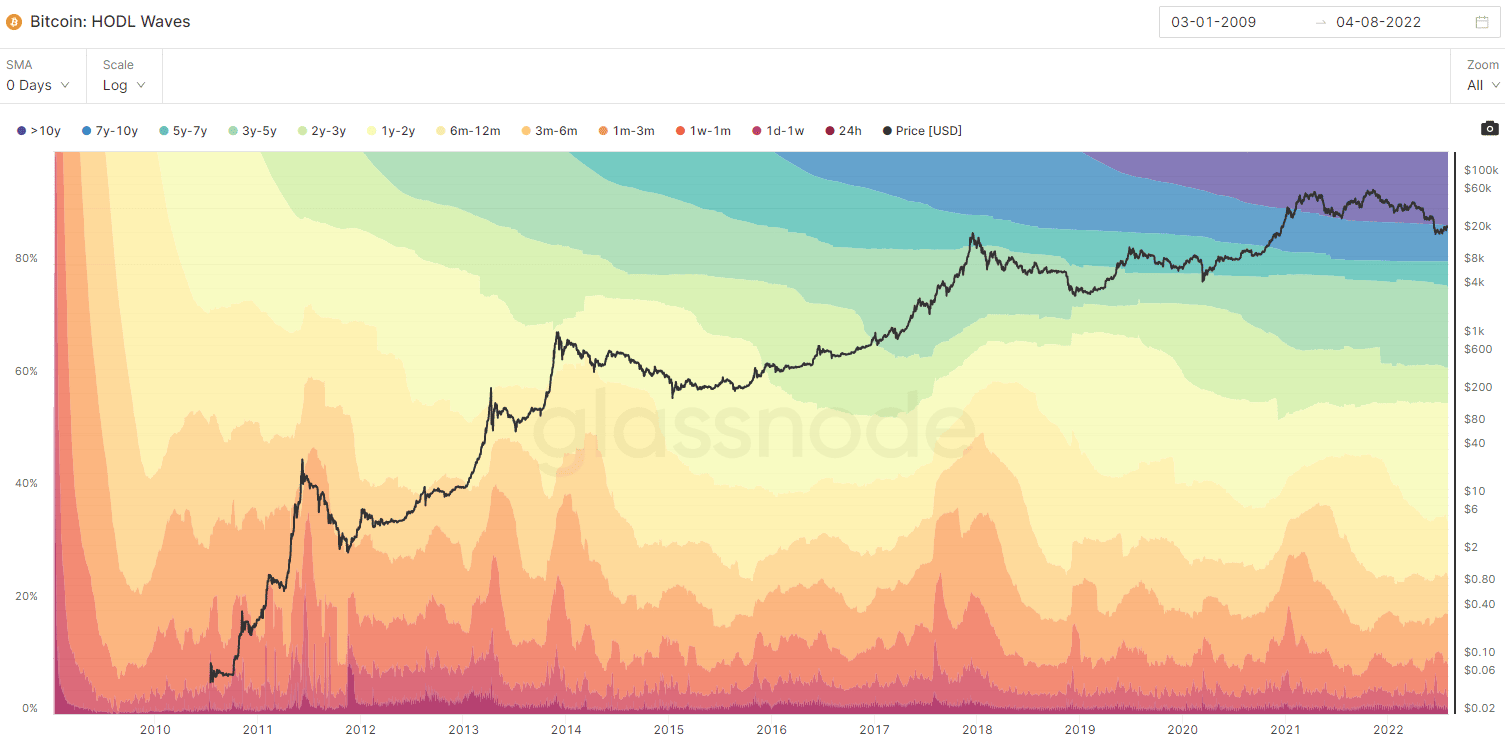Expand the Scale Log dropdown
The width and height of the screenshot is (1505, 747).
point(124,85)
